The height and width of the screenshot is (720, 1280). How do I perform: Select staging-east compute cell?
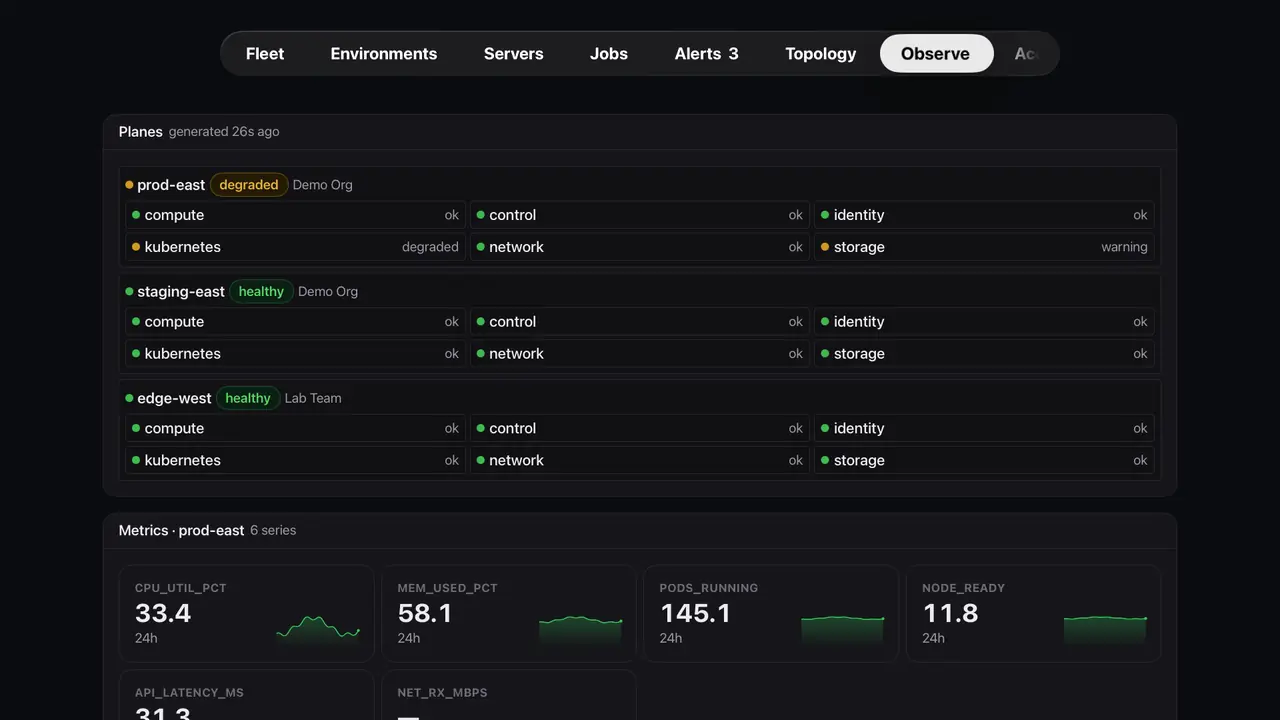pyautogui.click(x=295, y=322)
